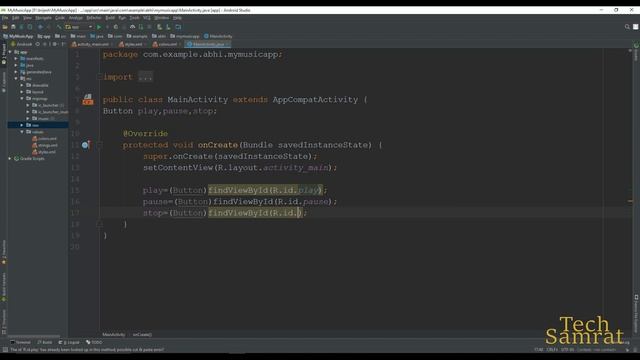Open the Build menu
This screenshot has height=360, width=640.
(x=110, y=18)
